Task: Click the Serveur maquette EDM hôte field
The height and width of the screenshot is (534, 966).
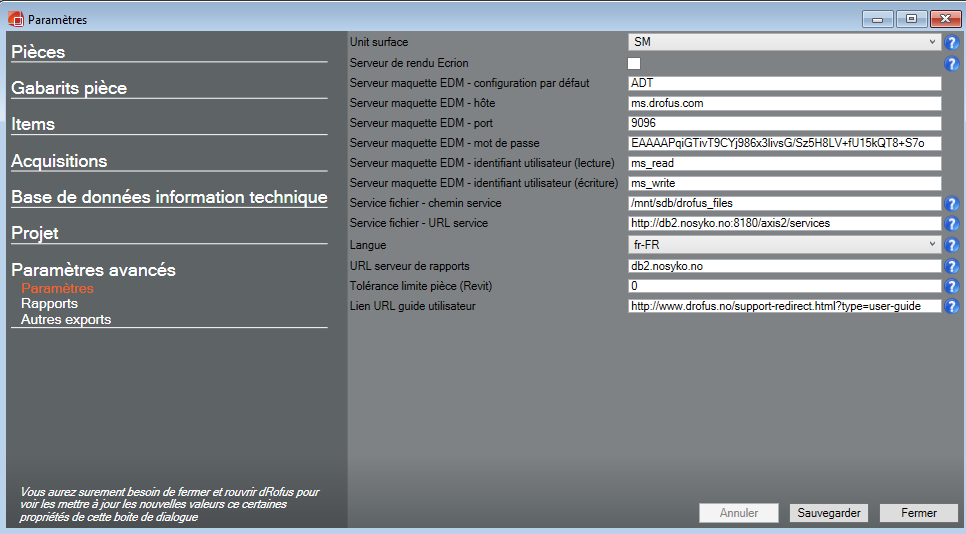Action: [784, 103]
